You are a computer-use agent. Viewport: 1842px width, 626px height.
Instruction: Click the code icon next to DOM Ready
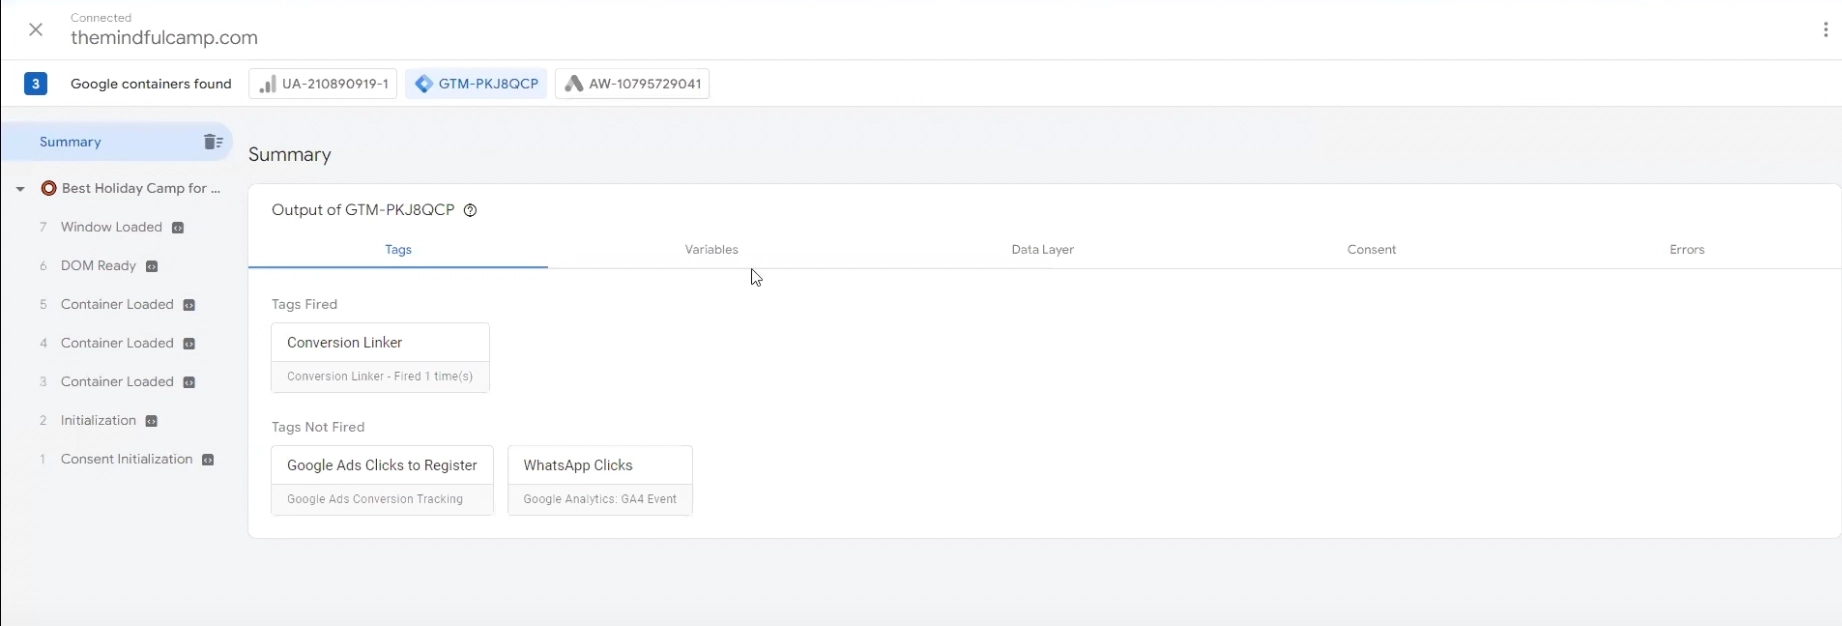coord(152,267)
